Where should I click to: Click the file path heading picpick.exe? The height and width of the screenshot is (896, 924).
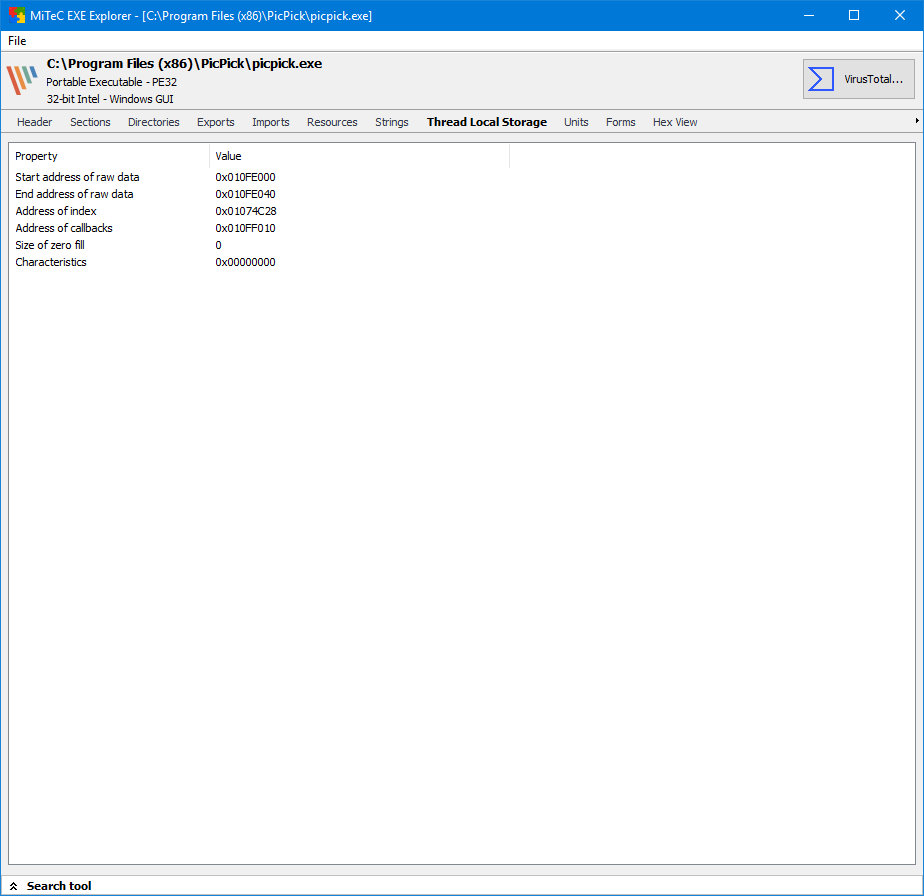(184, 64)
